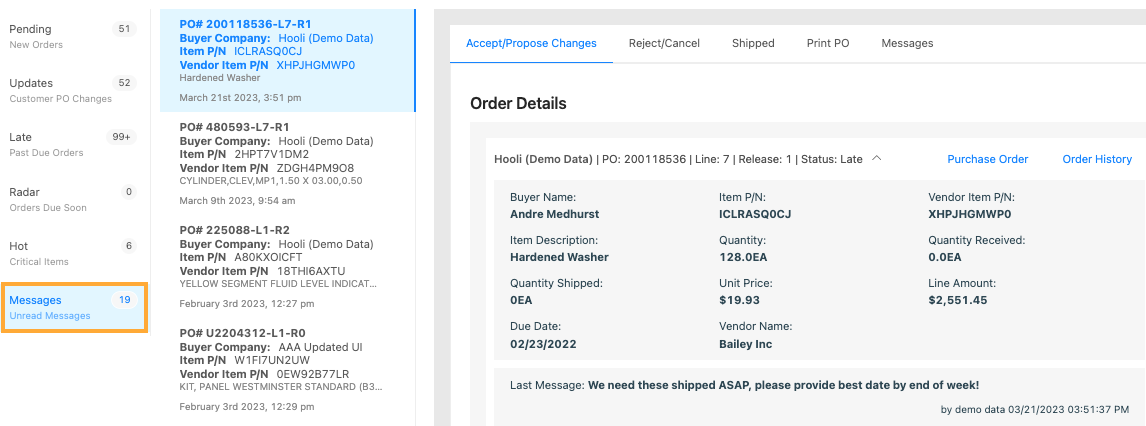Open the Late past due orders category
Viewport: 1146px width, 426px height.
(73, 145)
